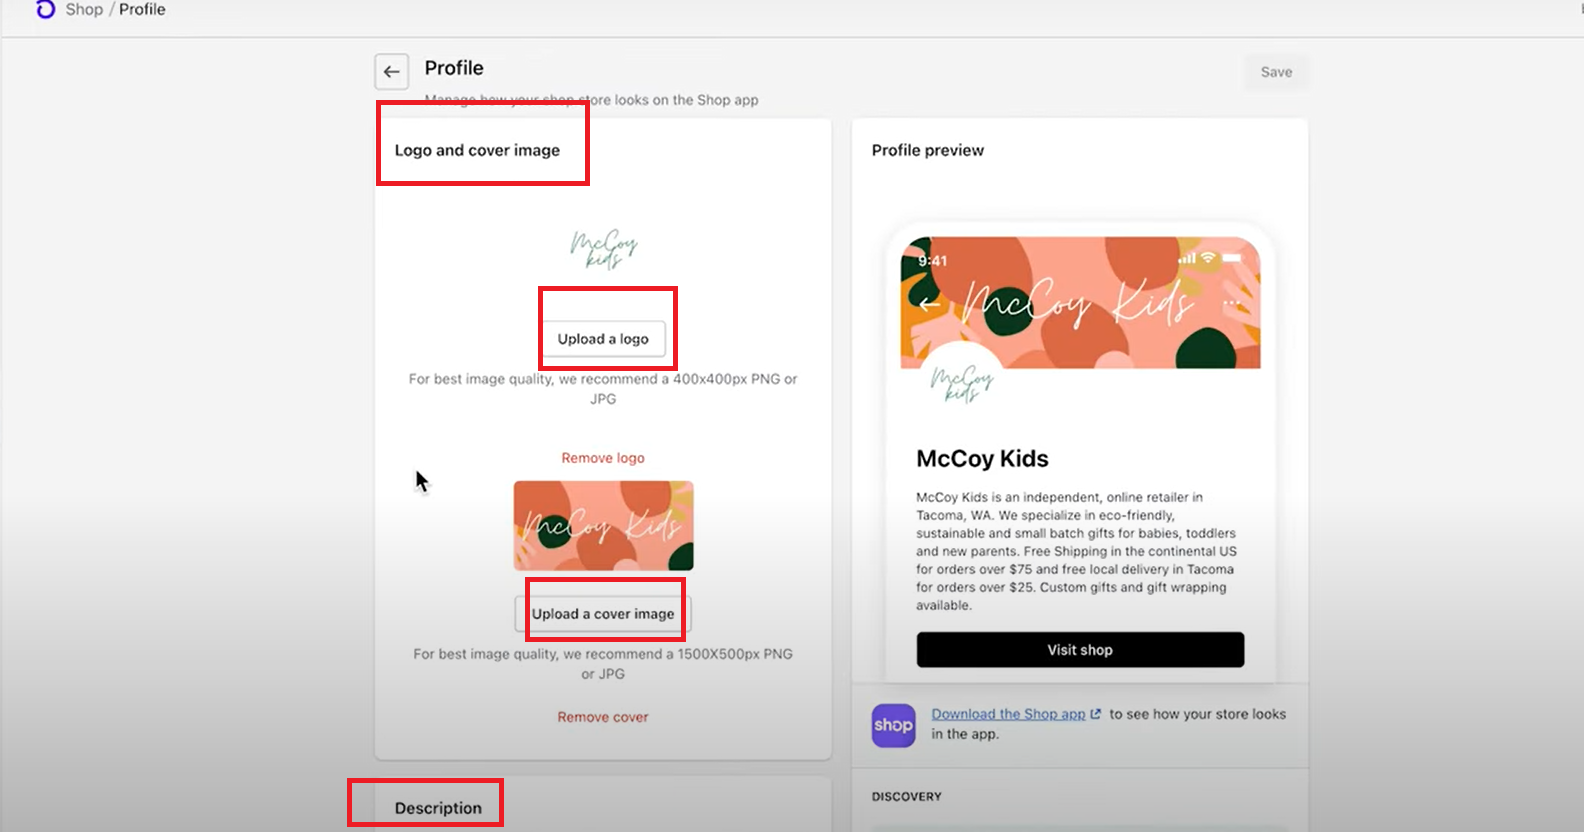Click the three-dots icon in phone preview
This screenshot has height=832, width=1584.
pyautogui.click(x=1232, y=303)
